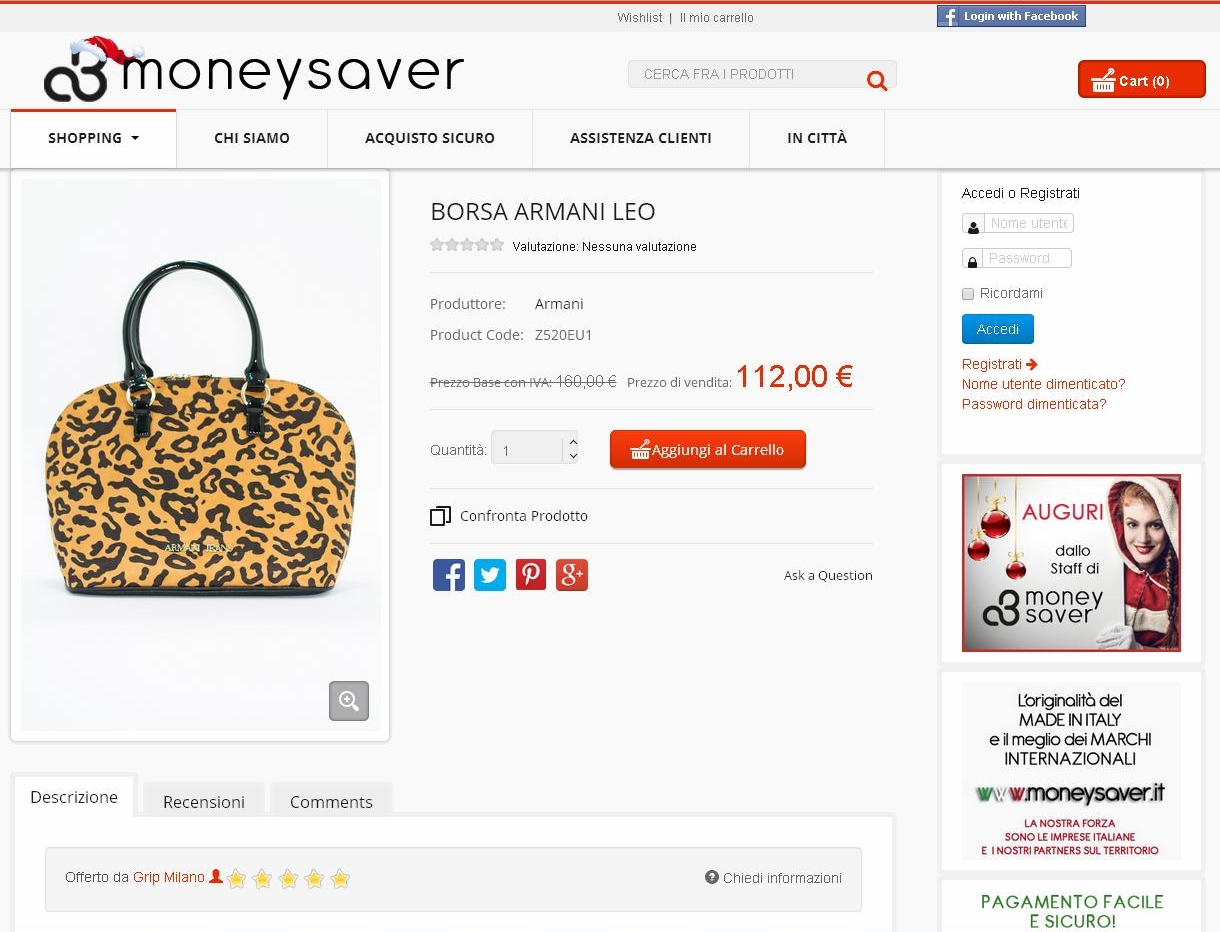
Task: Share product on Twitter icon
Action: (490, 575)
